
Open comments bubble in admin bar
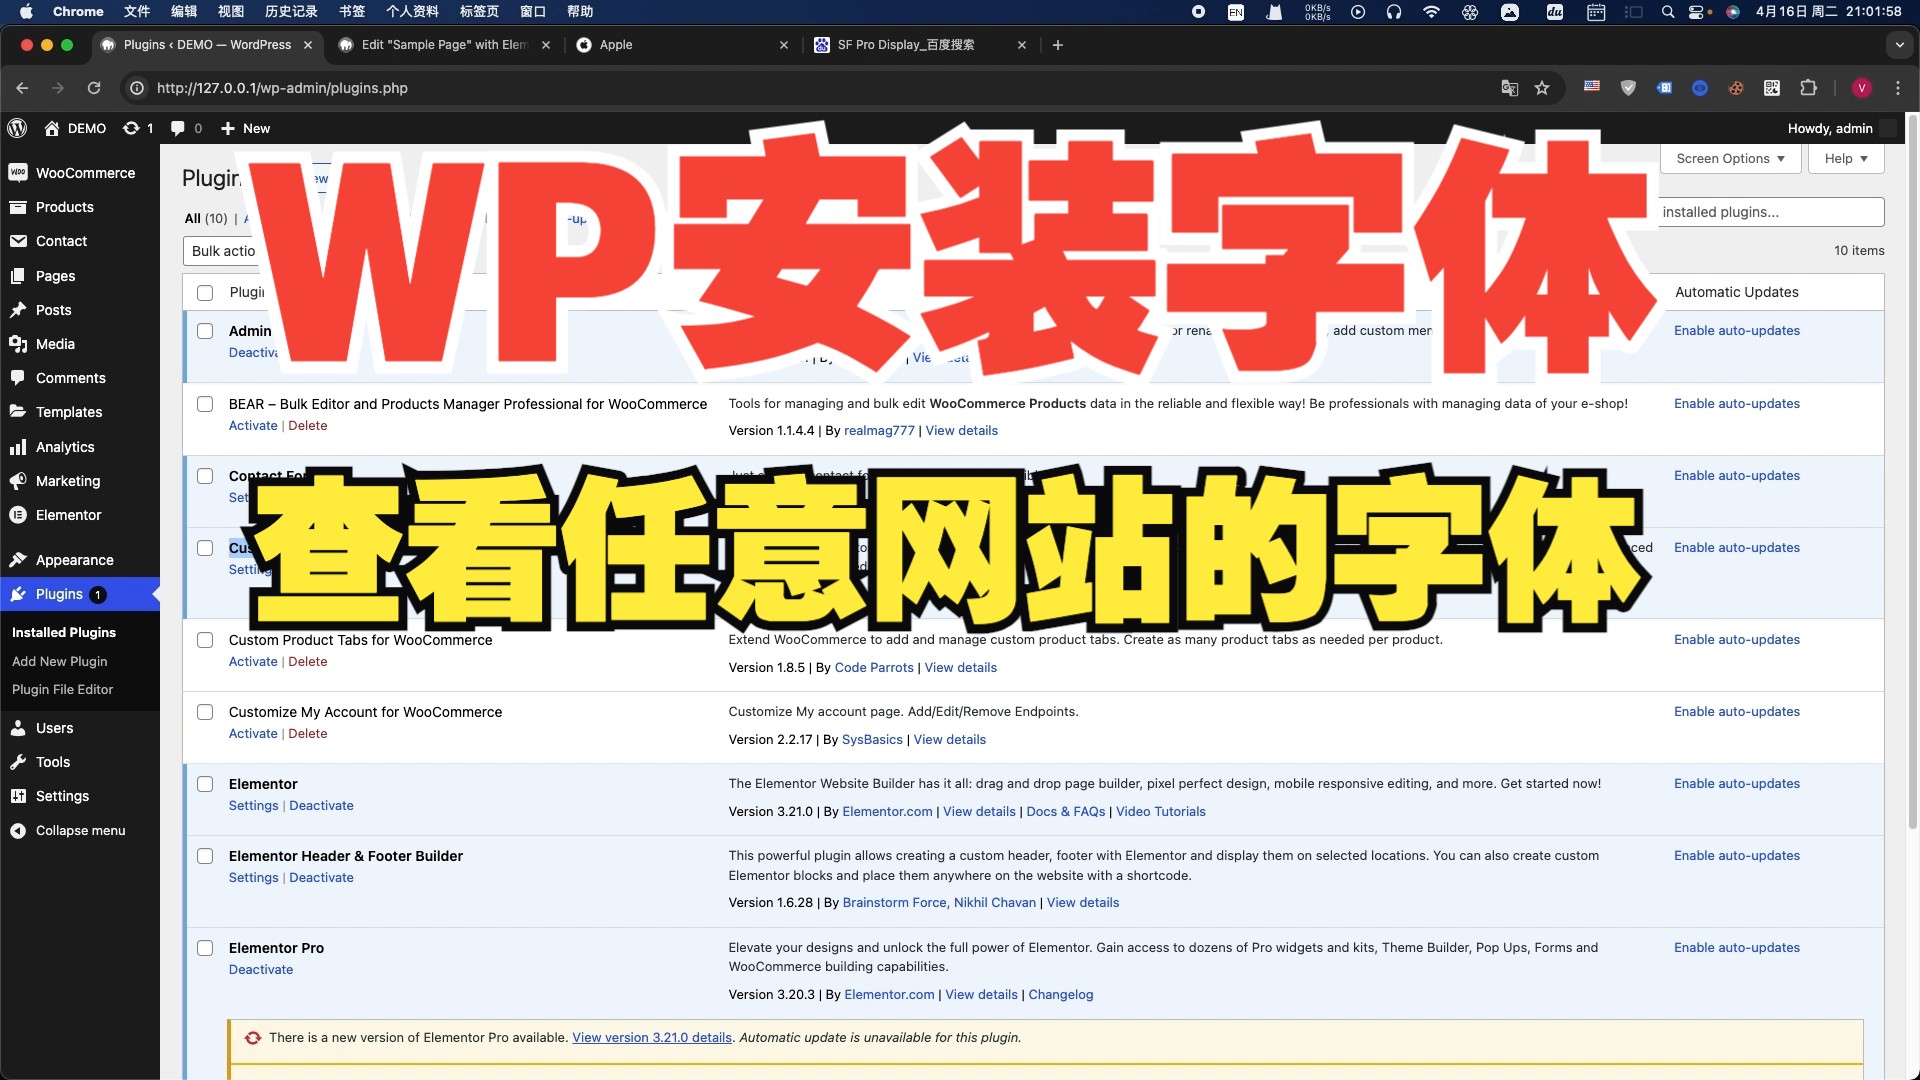[x=178, y=128]
